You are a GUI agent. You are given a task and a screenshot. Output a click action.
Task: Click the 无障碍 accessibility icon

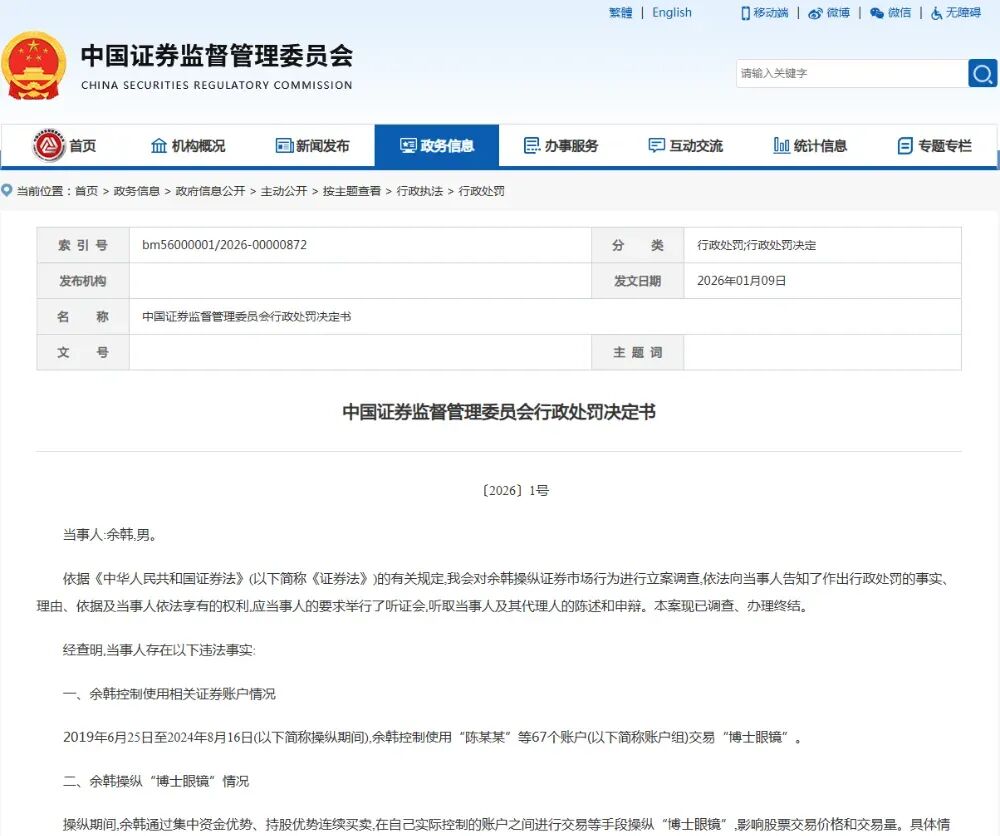(x=937, y=13)
